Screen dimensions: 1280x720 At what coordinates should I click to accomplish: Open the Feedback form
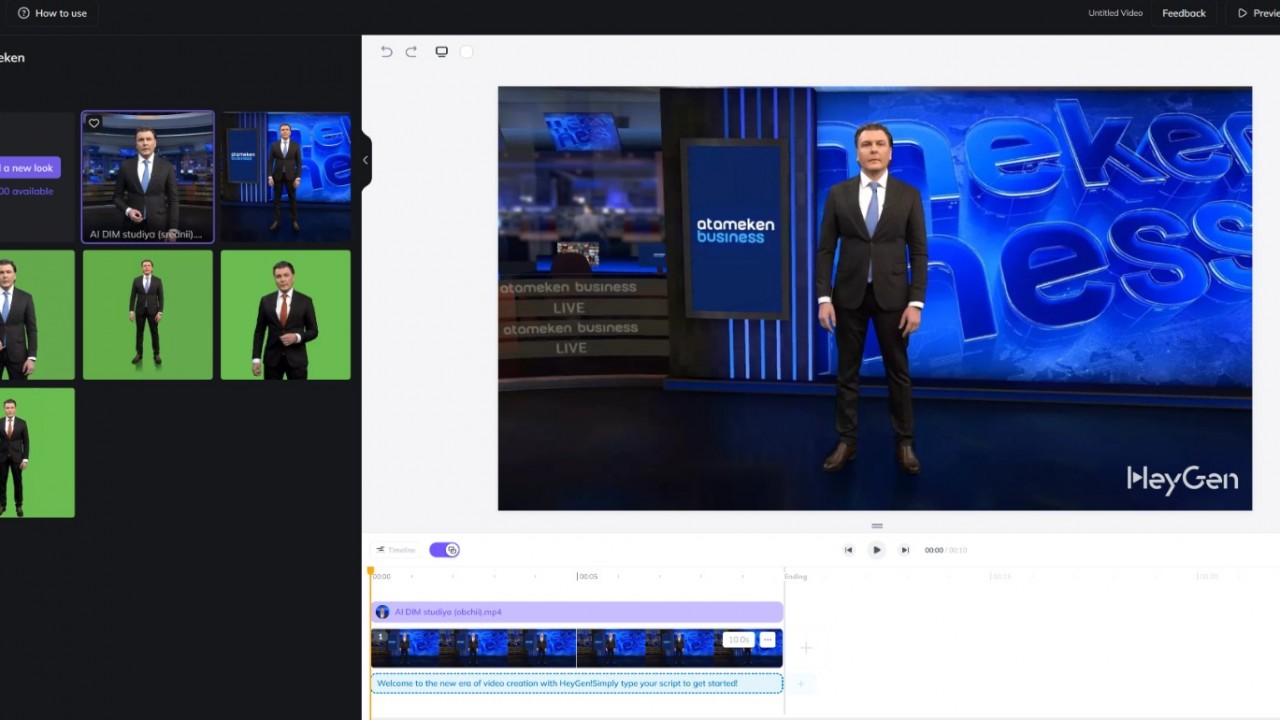(x=1184, y=13)
